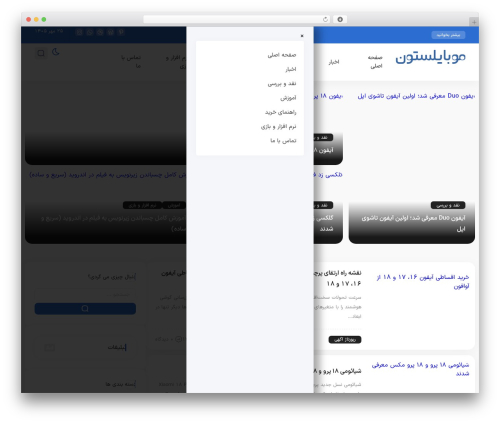Viewport: 500px width, 423px height.
Task: Open راهنمای خرید in the slide-out menu
Action: 280,112
